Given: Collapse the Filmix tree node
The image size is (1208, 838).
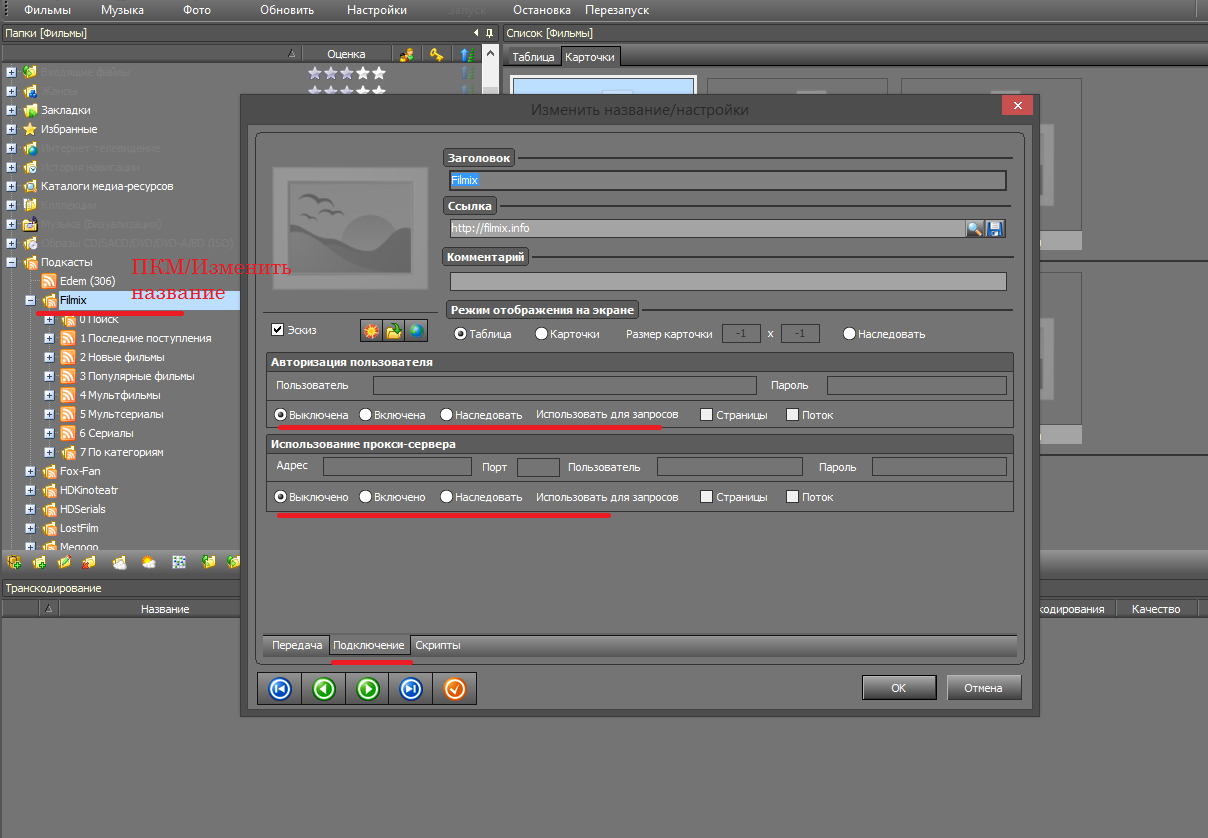Looking at the screenshot, I should (30, 300).
